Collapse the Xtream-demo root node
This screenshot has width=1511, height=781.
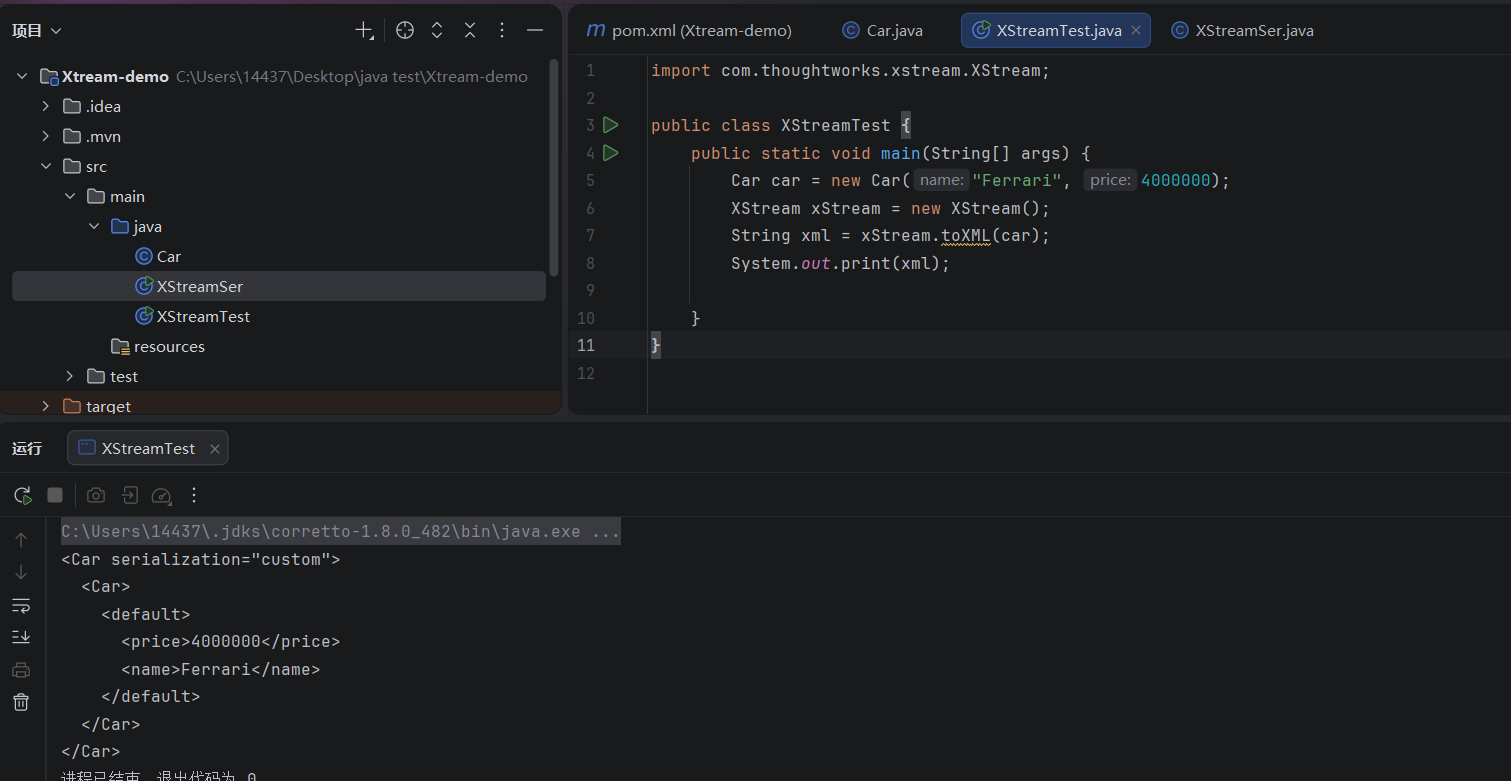[x=21, y=76]
